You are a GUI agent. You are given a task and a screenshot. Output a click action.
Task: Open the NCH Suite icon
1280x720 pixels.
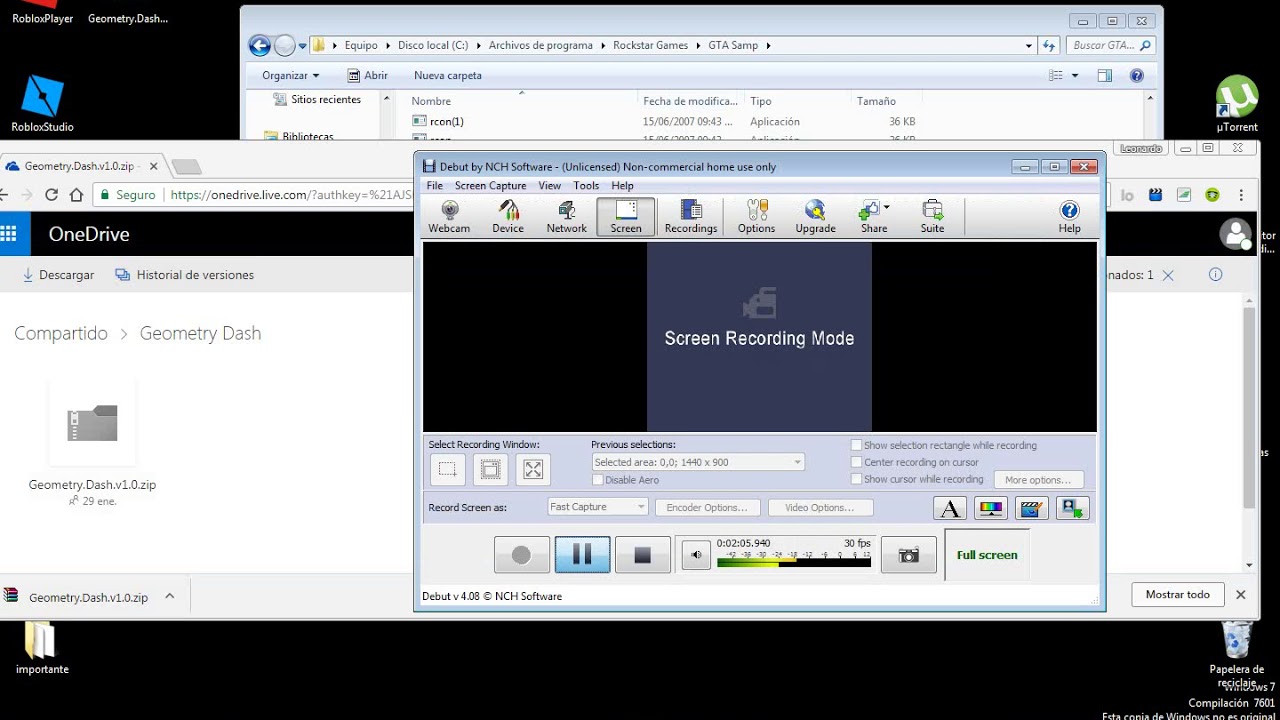(x=932, y=217)
